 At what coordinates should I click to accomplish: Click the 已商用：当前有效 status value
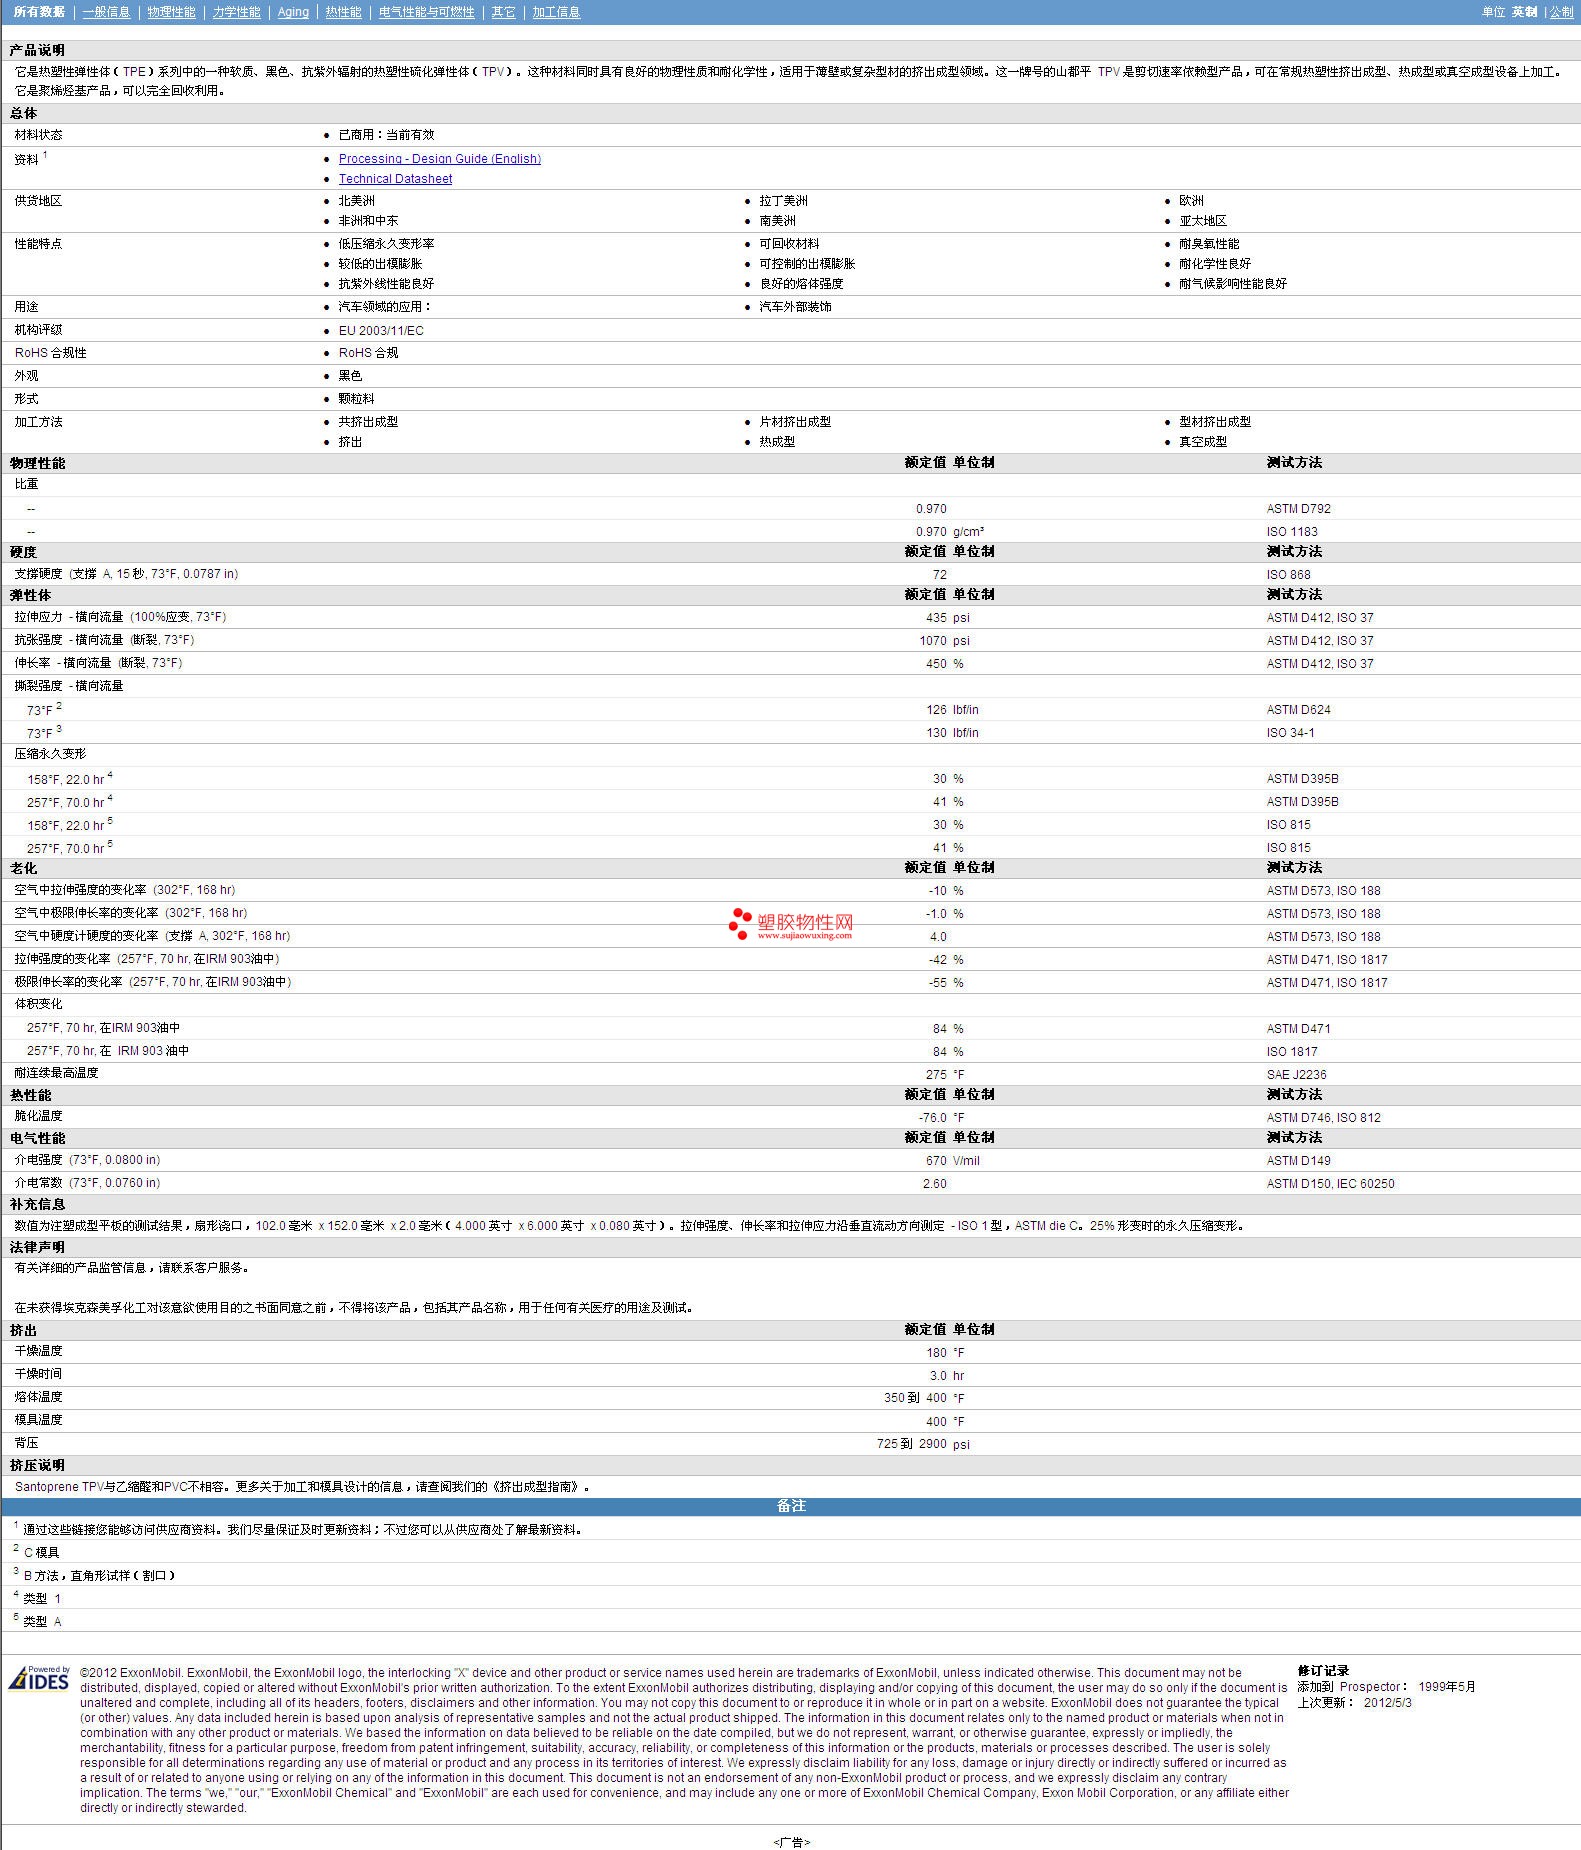[x=386, y=135]
